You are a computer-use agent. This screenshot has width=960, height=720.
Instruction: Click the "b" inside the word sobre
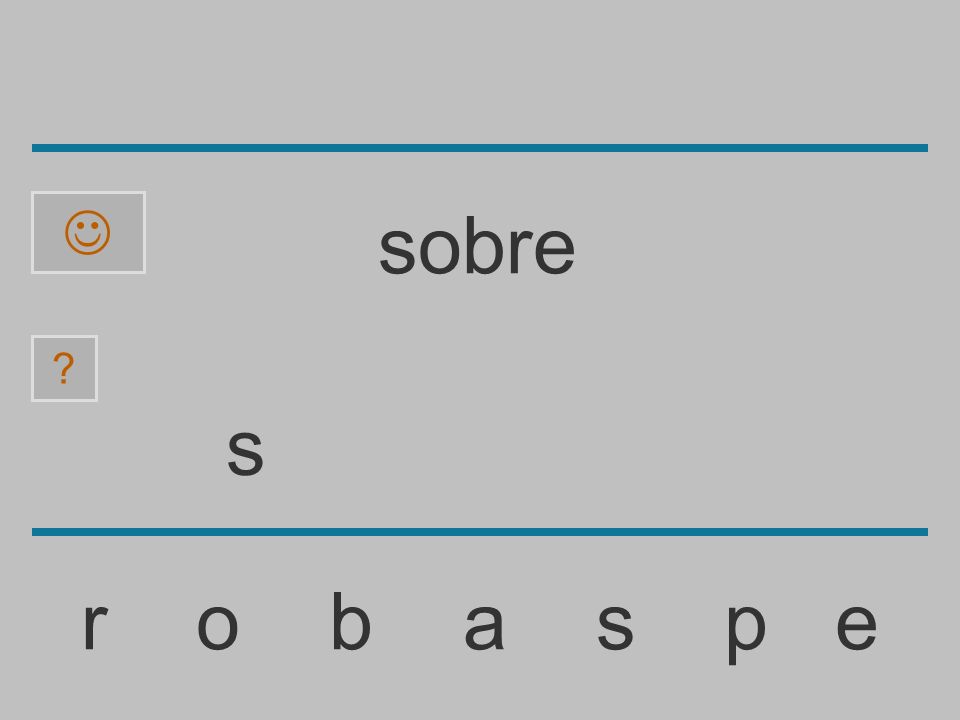click(x=486, y=246)
